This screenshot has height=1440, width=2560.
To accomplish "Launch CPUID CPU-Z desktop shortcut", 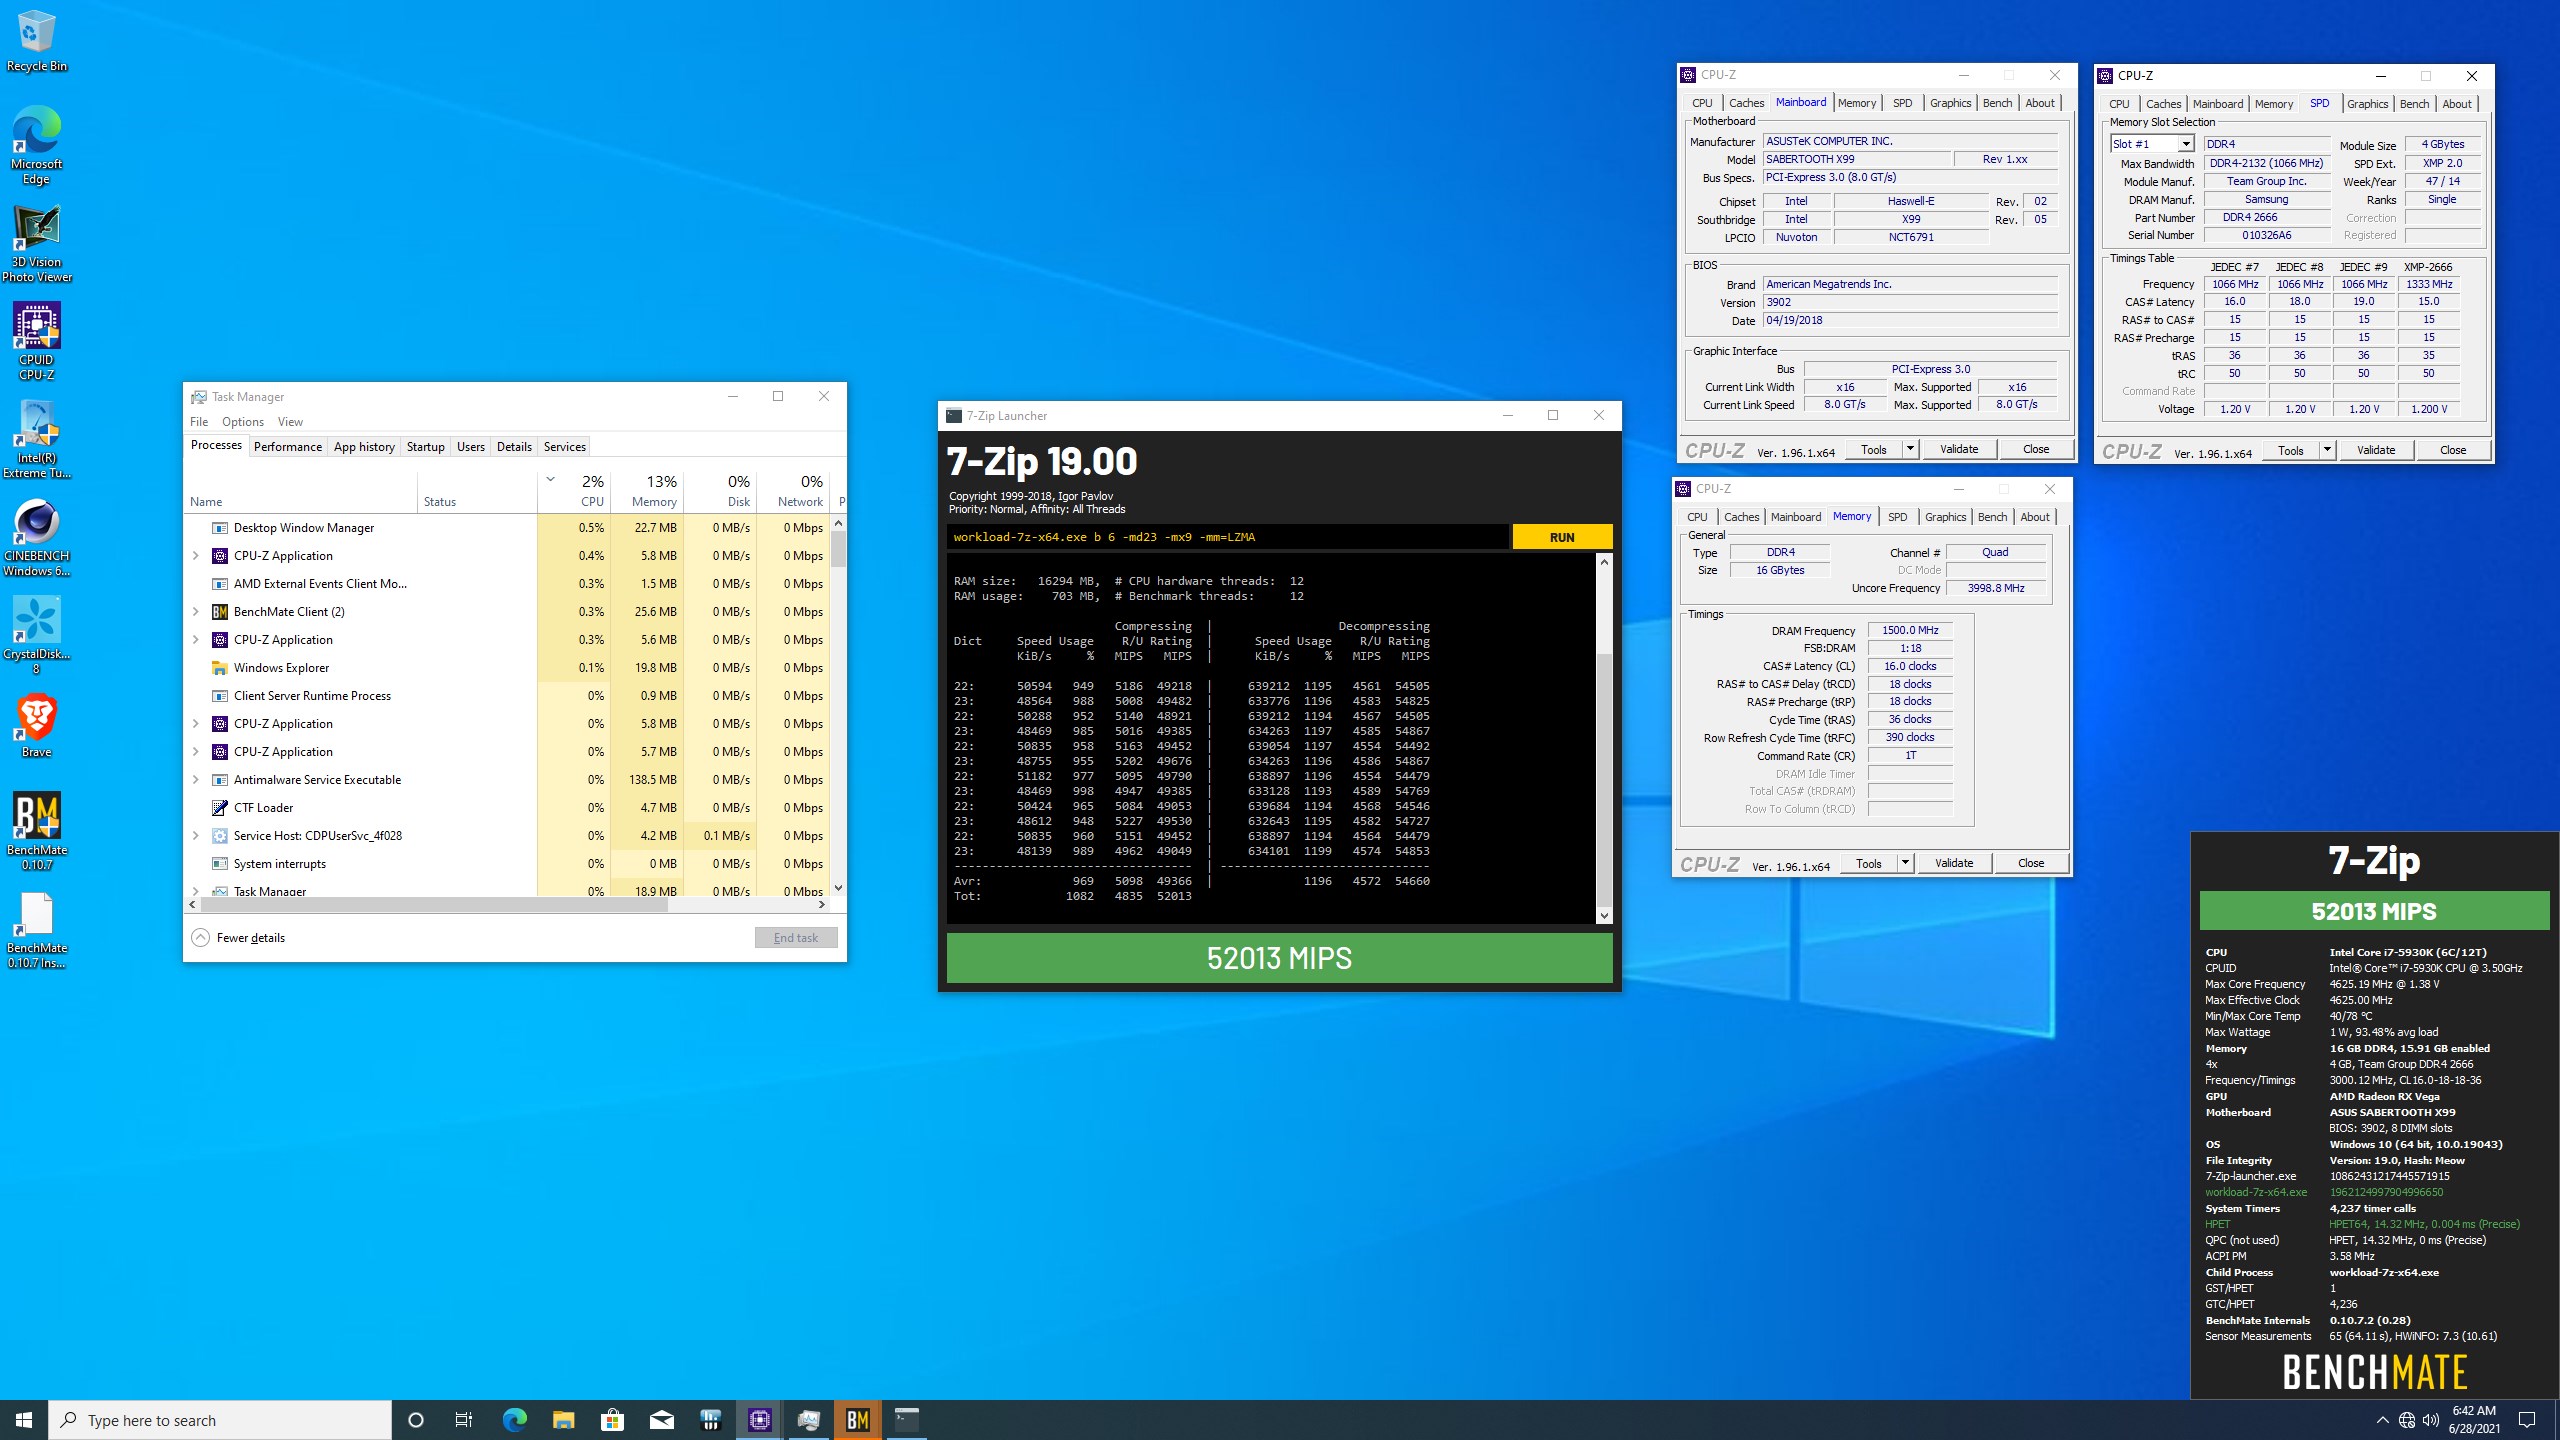I will tap(37, 341).
